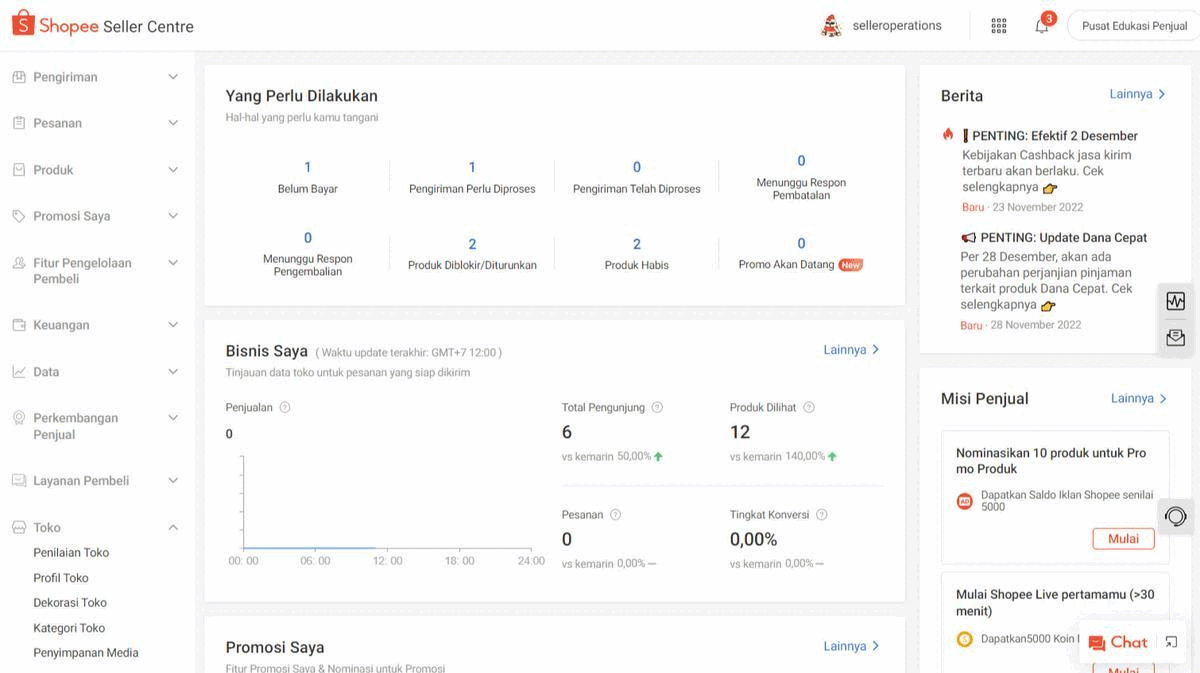Open the floating inbox mail icon
The image size is (1200, 673).
point(1176,338)
